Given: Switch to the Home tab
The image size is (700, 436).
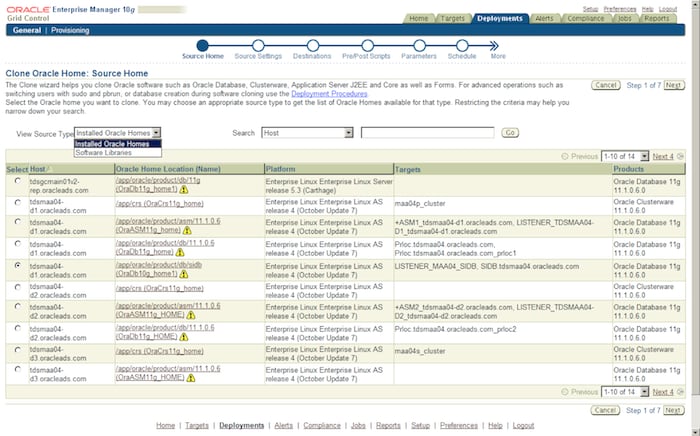Looking at the screenshot, I should point(419,18).
